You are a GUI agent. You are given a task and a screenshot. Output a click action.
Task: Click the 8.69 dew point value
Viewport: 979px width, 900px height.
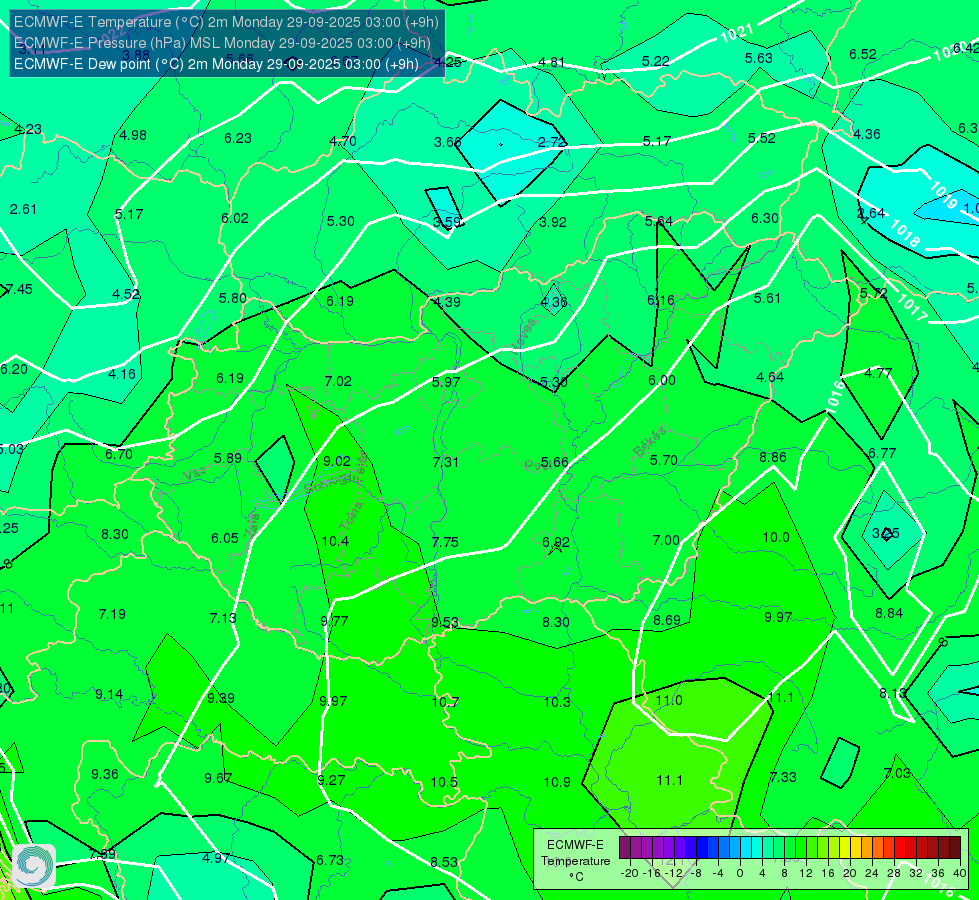[667, 620]
